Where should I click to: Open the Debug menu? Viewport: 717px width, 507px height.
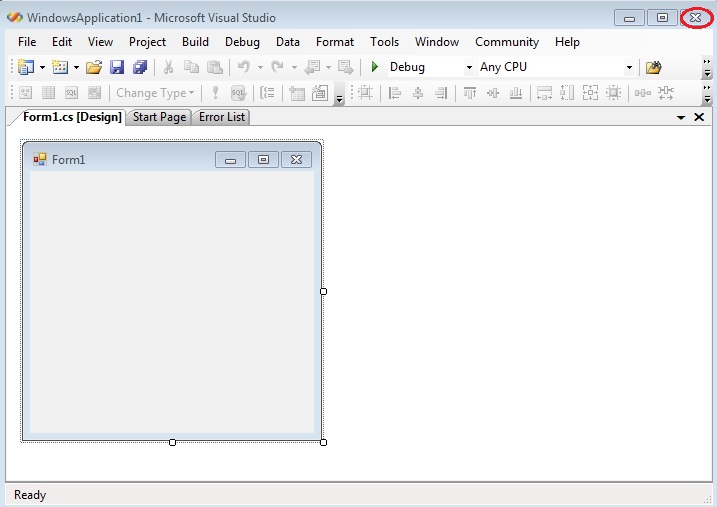242,42
